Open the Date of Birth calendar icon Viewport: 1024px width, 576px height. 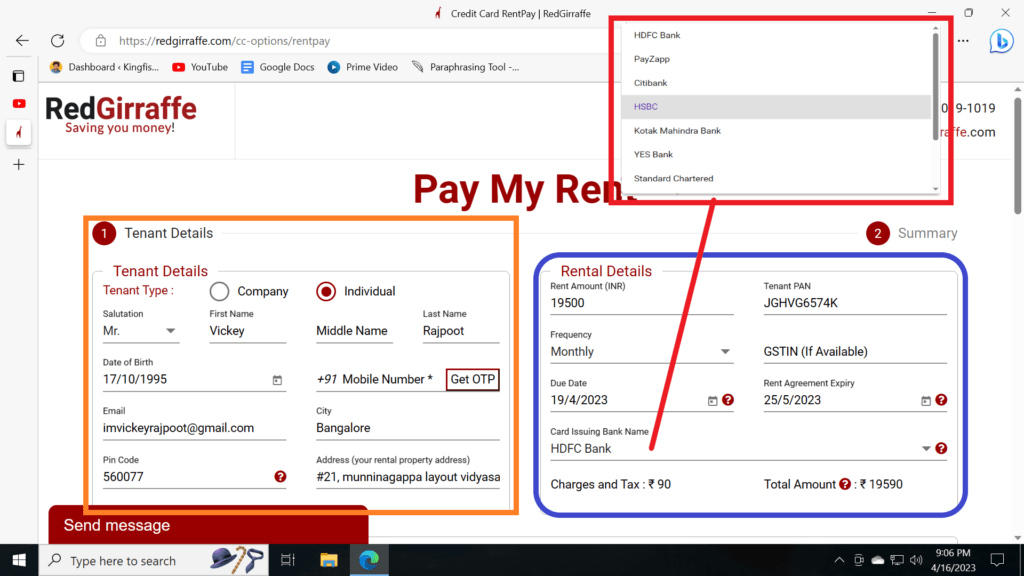(277, 380)
